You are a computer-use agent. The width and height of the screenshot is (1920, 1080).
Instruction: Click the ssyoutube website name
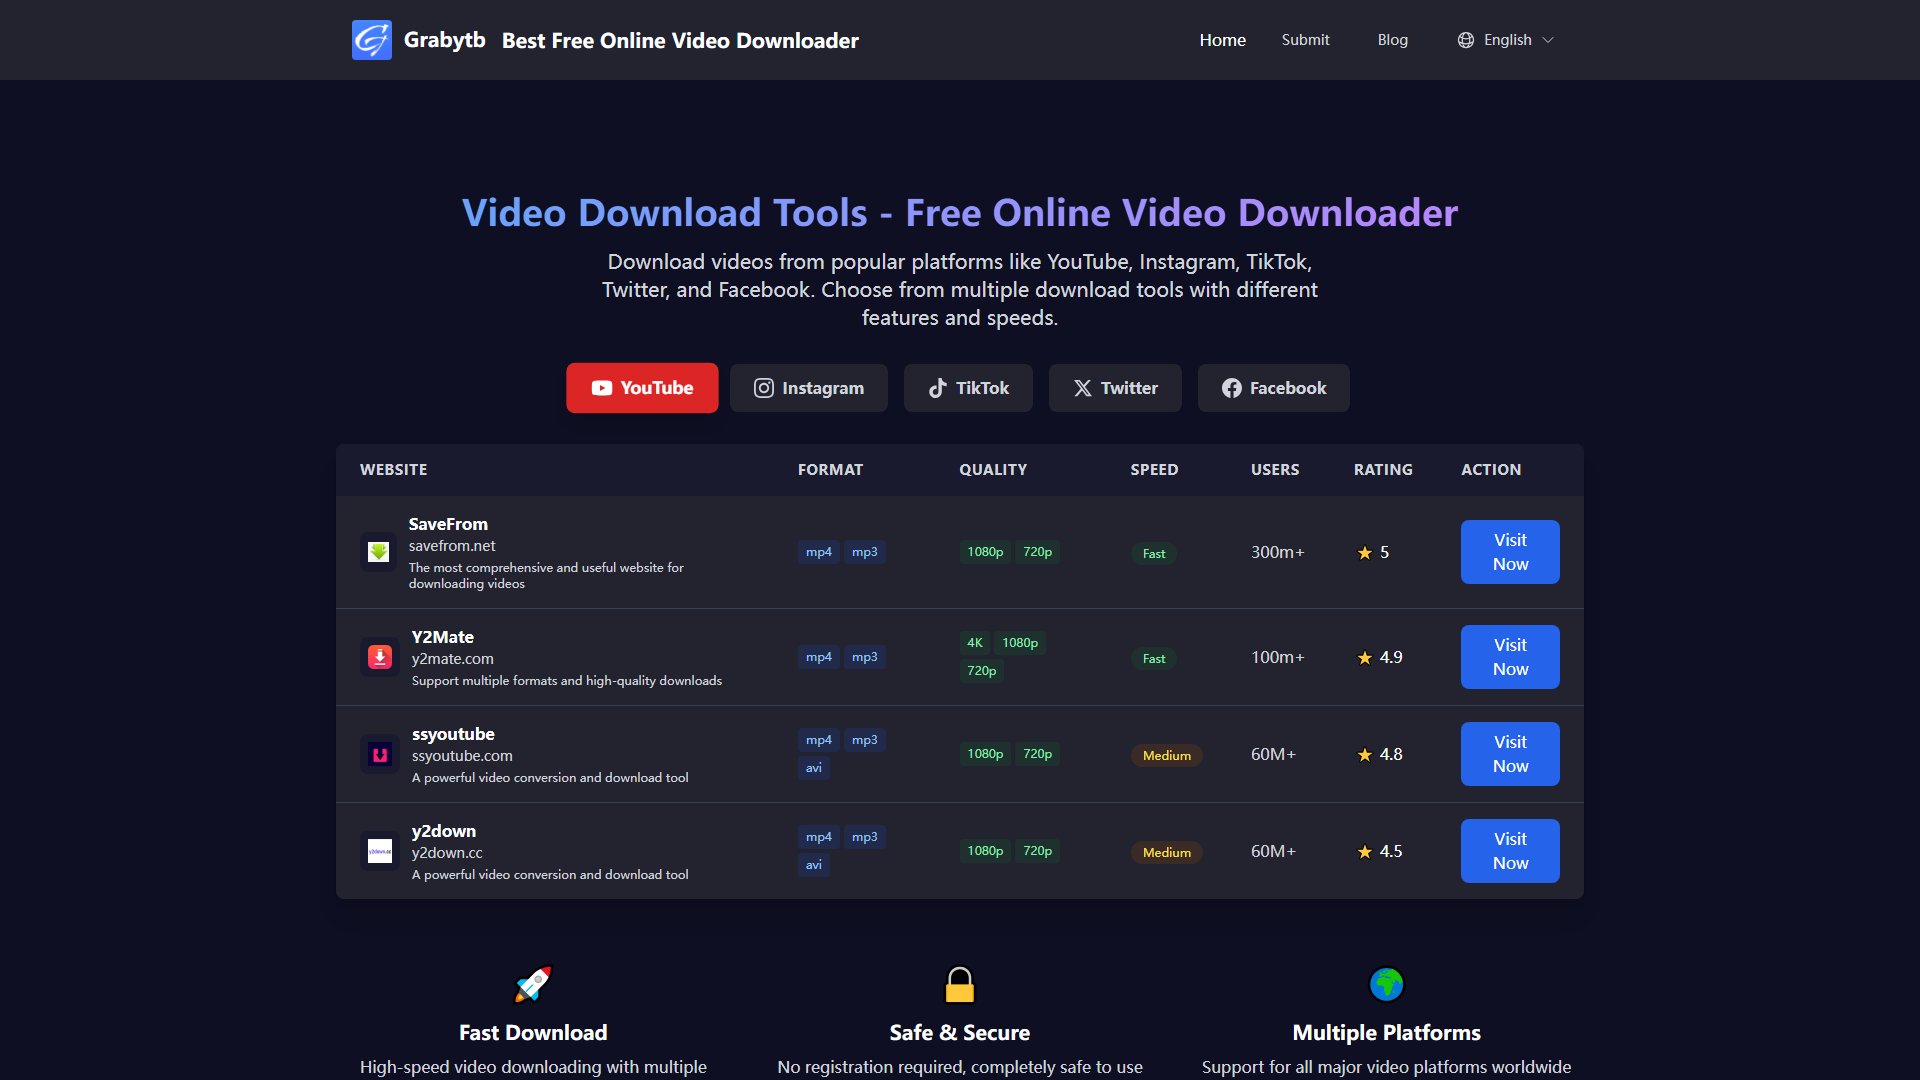tap(453, 734)
